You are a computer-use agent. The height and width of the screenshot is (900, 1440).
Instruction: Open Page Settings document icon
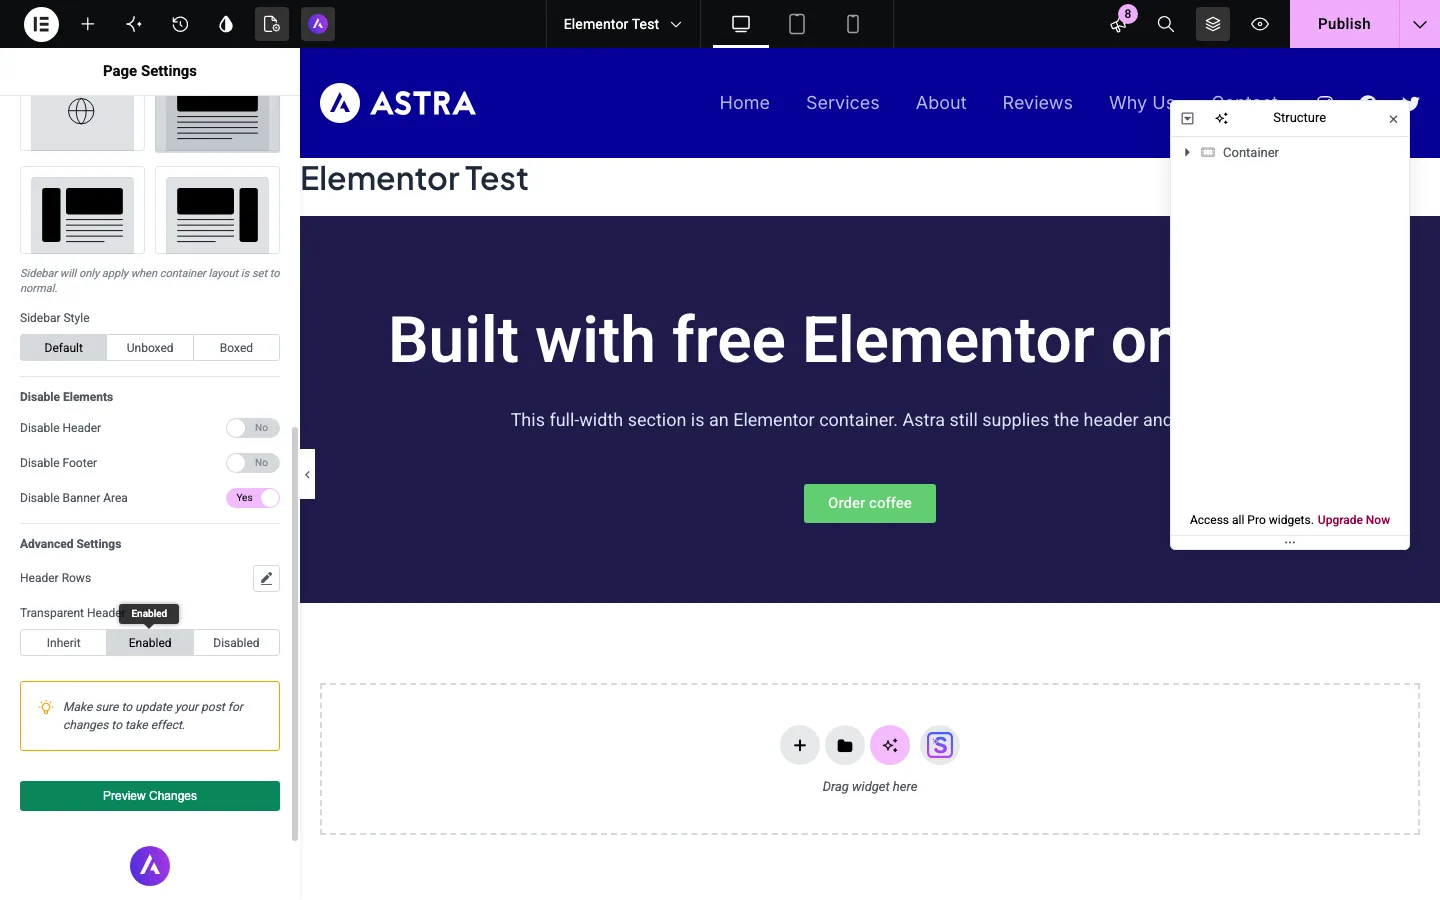272,24
